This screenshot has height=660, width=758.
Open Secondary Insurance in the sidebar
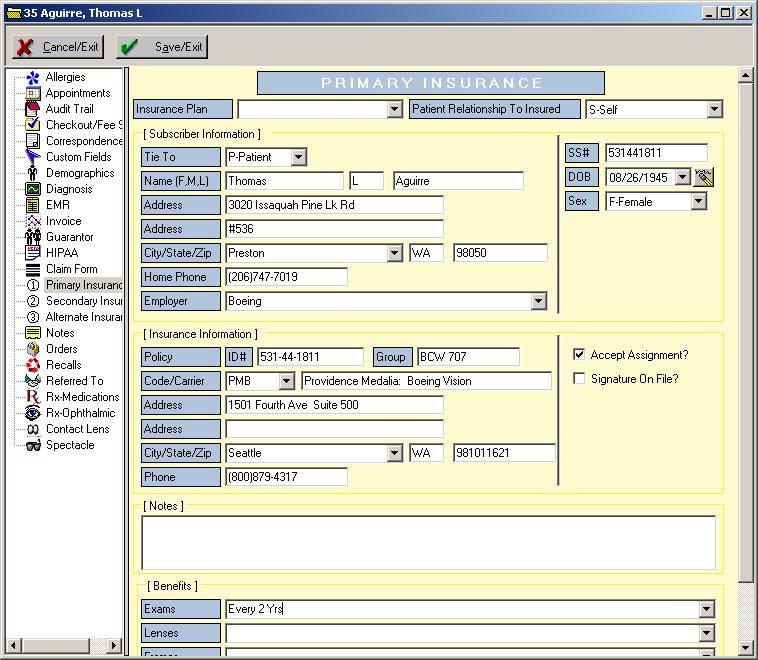pyautogui.click(x=84, y=301)
